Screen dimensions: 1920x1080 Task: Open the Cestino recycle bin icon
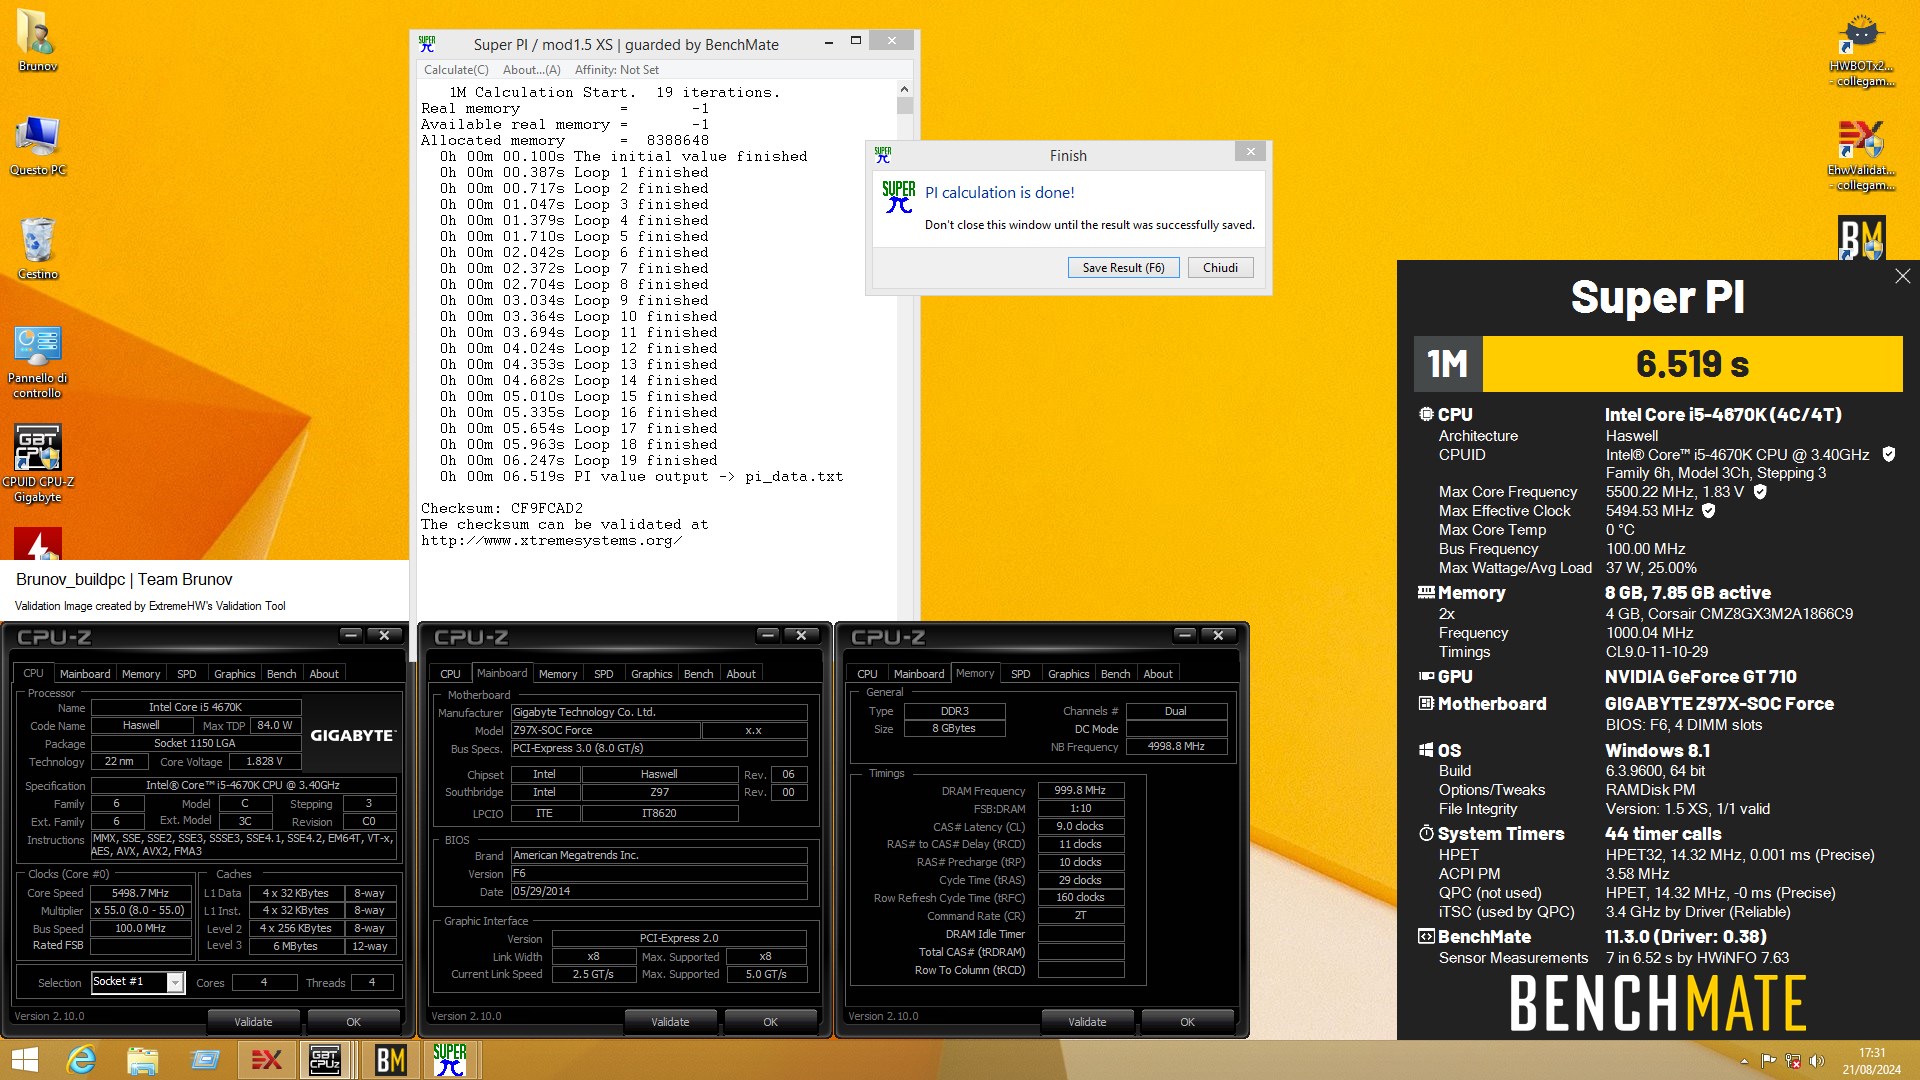[x=37, y=248]
